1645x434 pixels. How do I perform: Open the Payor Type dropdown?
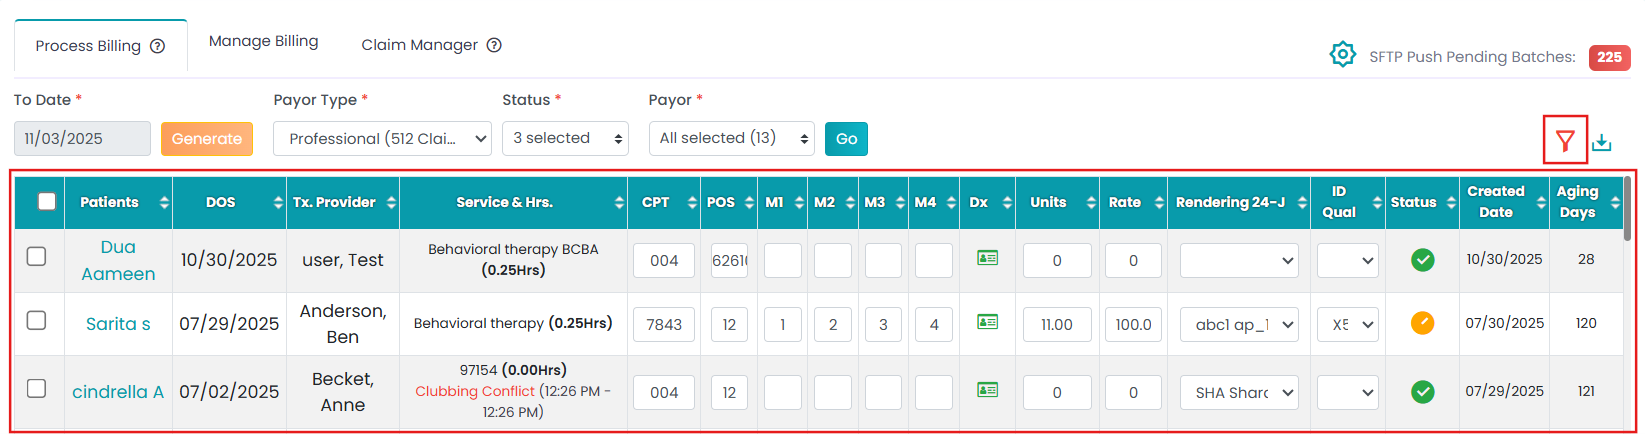[383, 139]
